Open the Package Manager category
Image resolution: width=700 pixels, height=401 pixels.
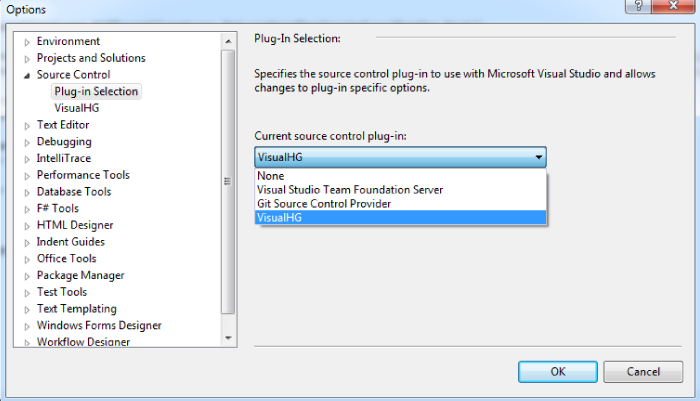coord(80,275)
